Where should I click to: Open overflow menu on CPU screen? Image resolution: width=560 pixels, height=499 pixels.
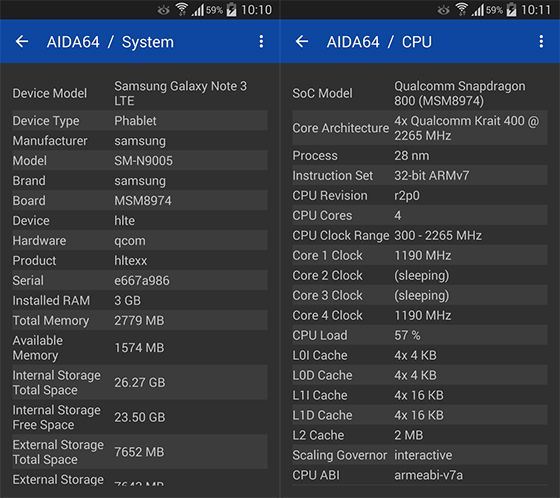(541, 41)
